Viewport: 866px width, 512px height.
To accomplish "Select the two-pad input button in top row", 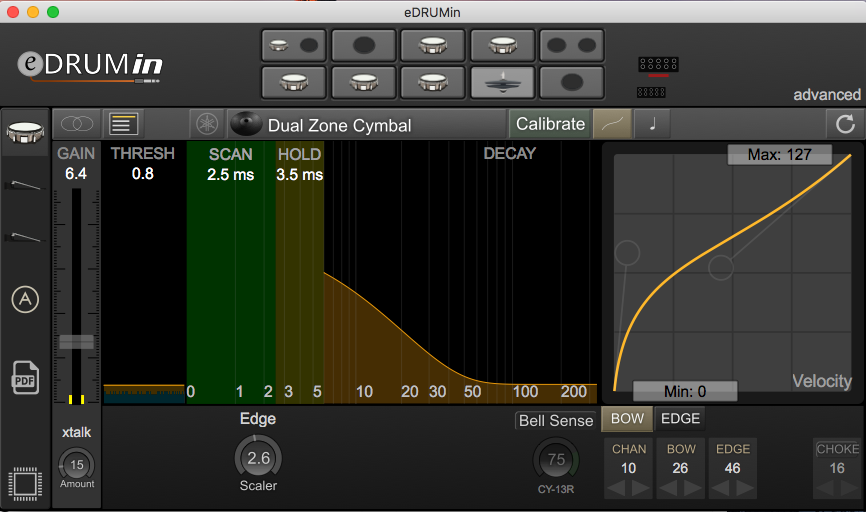I will click(x=572, y=45).
